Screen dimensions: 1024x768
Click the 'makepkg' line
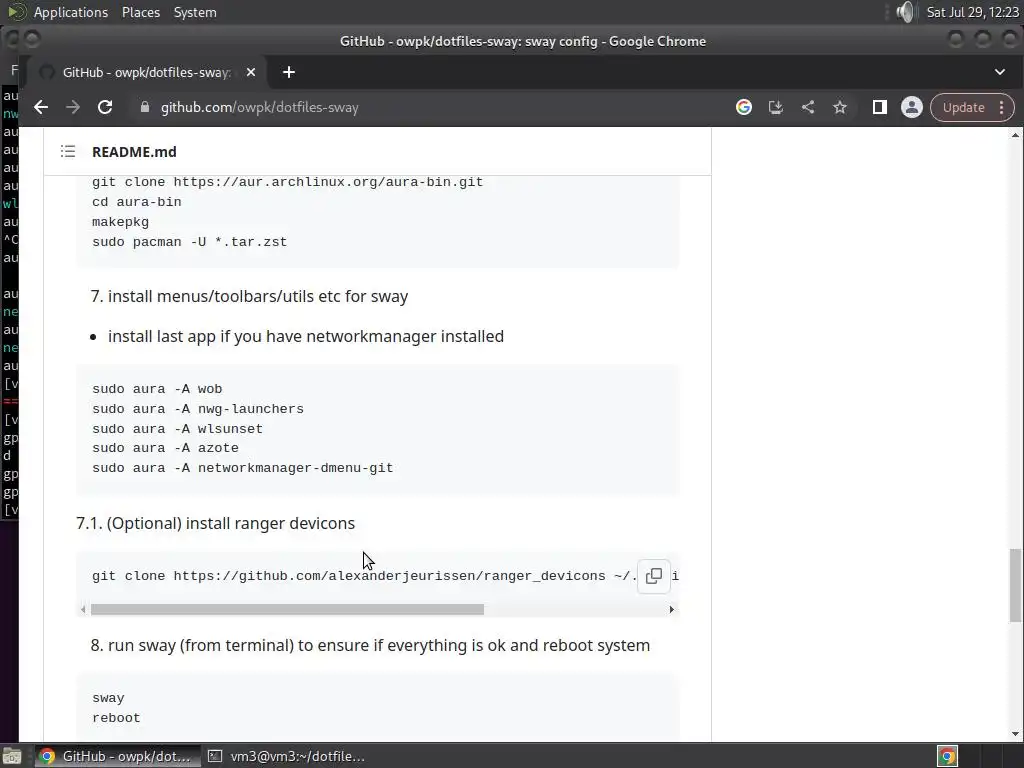pyautogui.click(x=120, y=221)
